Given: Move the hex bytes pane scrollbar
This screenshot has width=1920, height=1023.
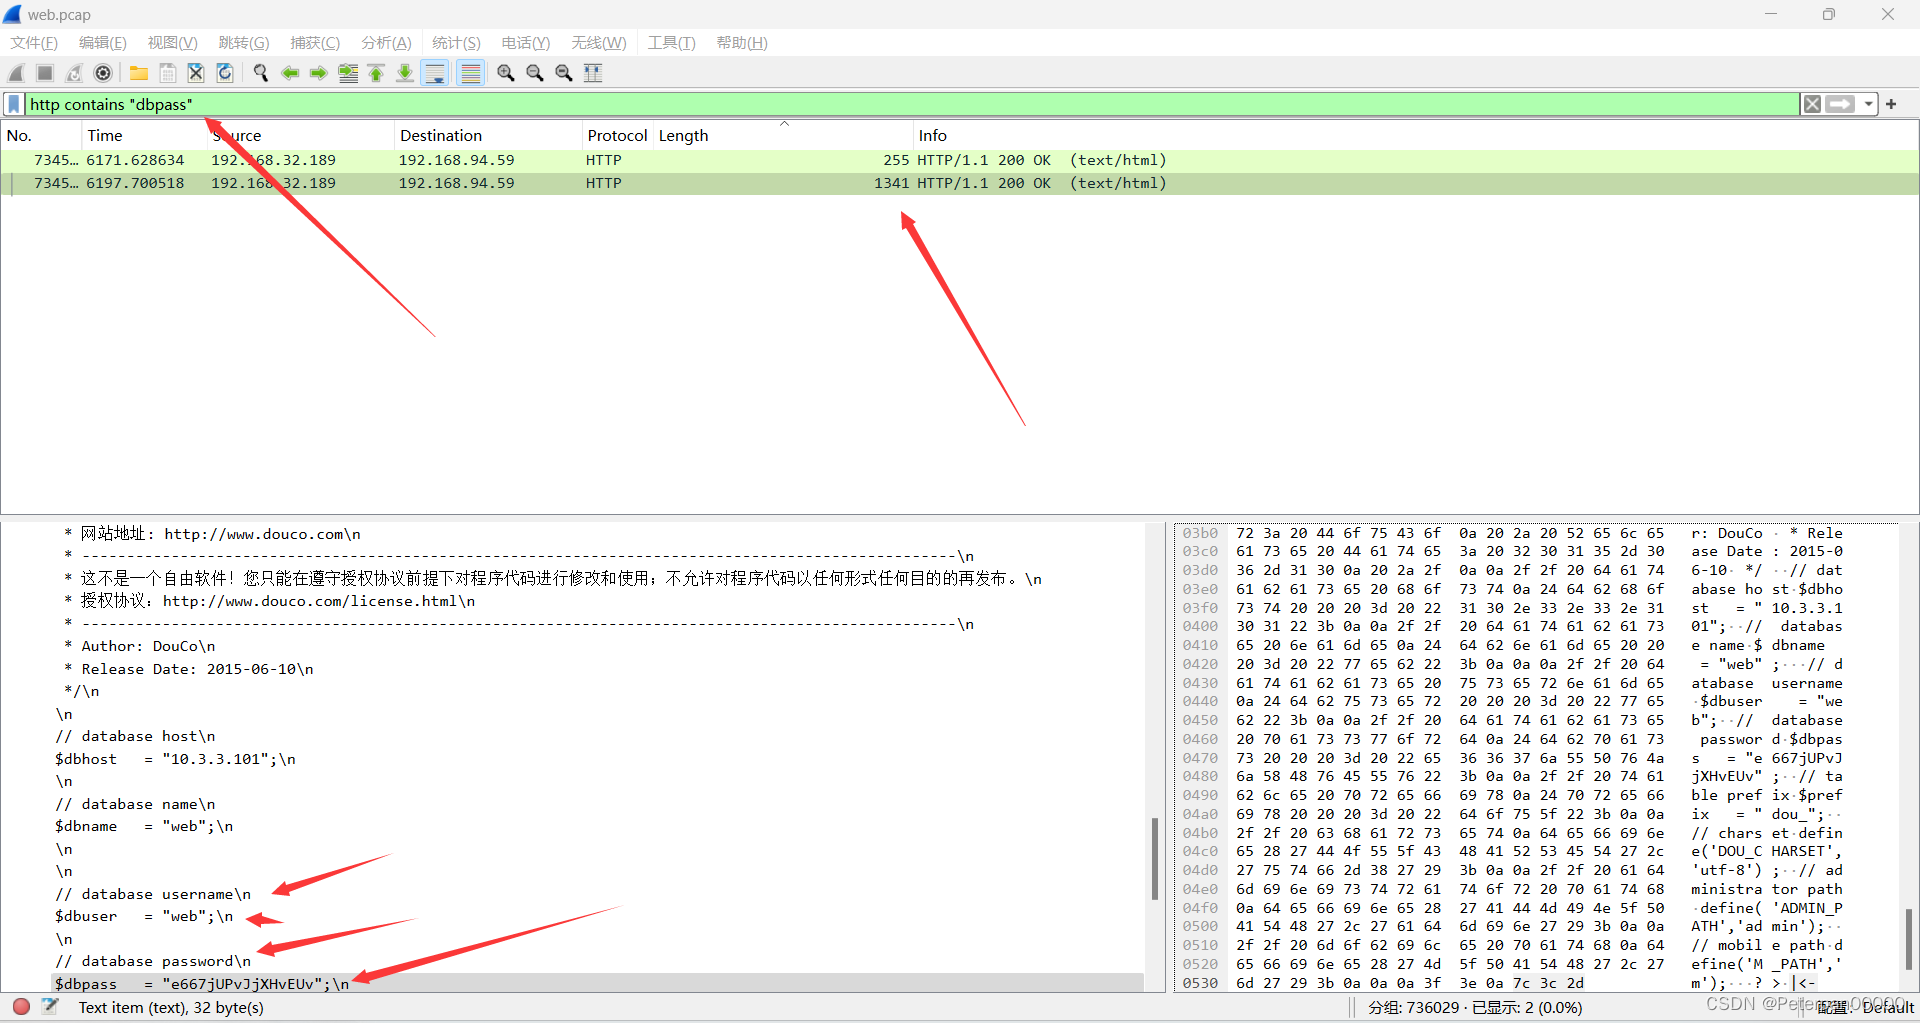Looking at the screenshot, I should [x=1908, y=938].
